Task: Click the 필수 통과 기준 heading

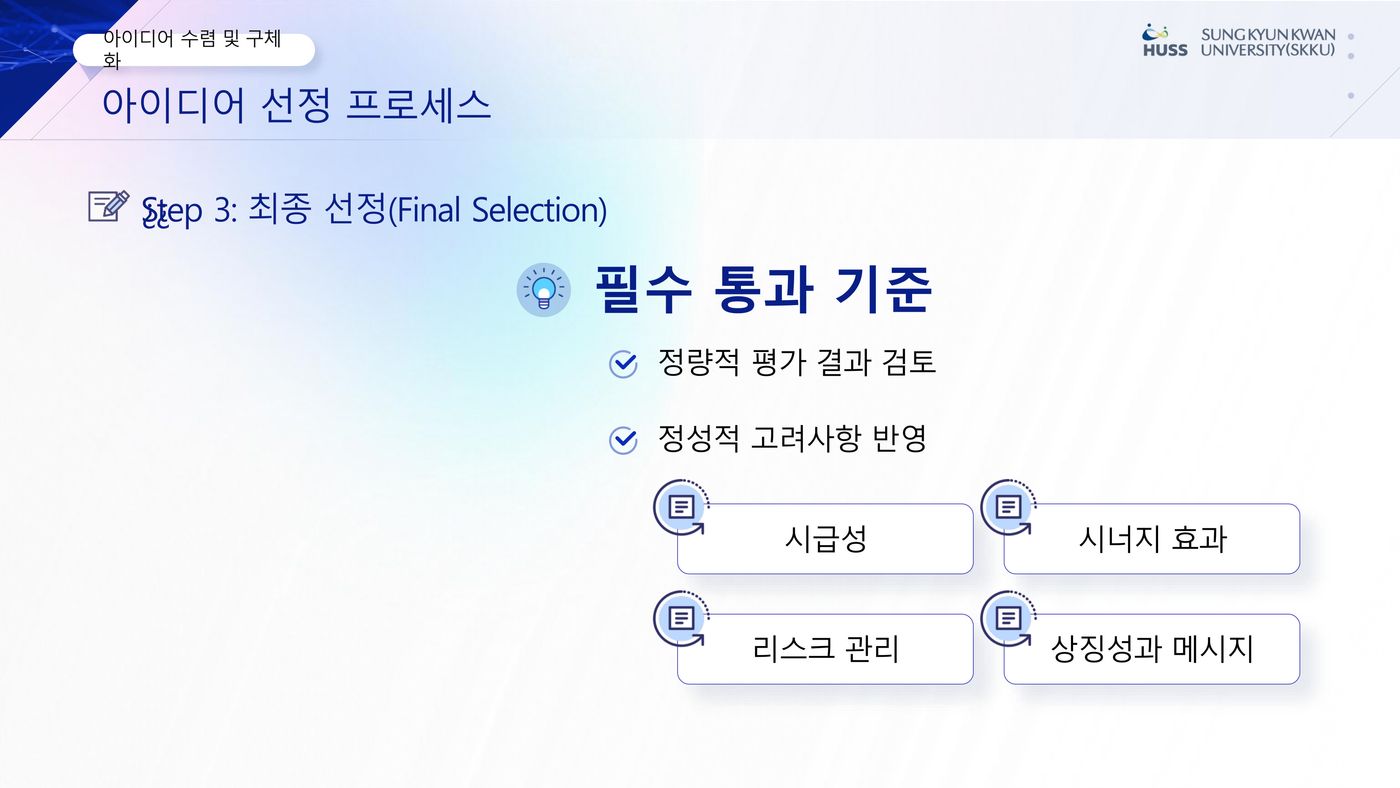Action: [764, 290]
